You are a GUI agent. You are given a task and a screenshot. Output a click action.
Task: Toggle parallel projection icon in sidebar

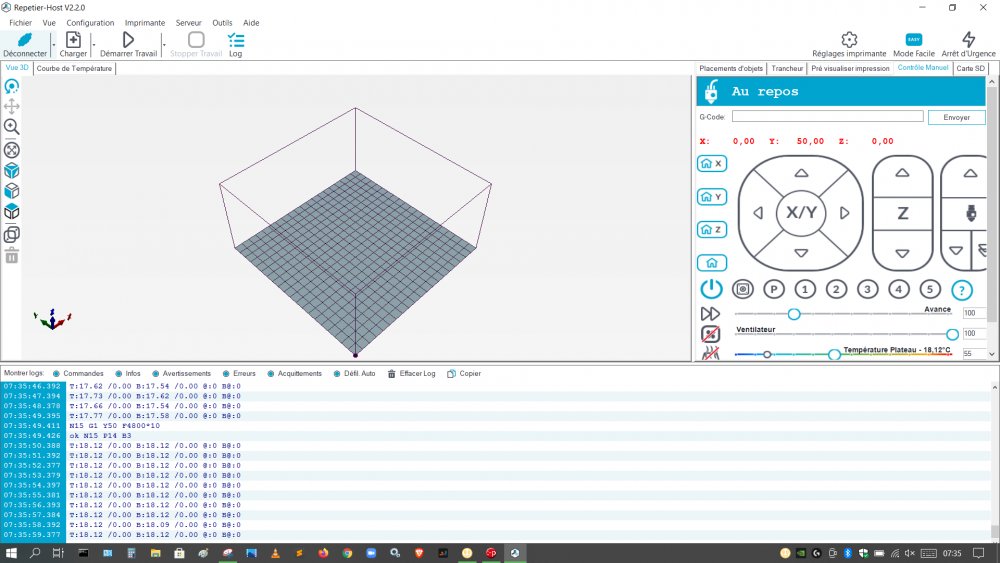[x=11, y=235]
